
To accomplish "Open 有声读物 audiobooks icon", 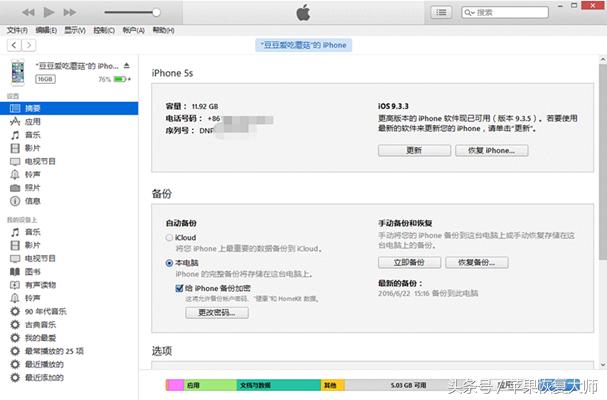I will (15, 285).
